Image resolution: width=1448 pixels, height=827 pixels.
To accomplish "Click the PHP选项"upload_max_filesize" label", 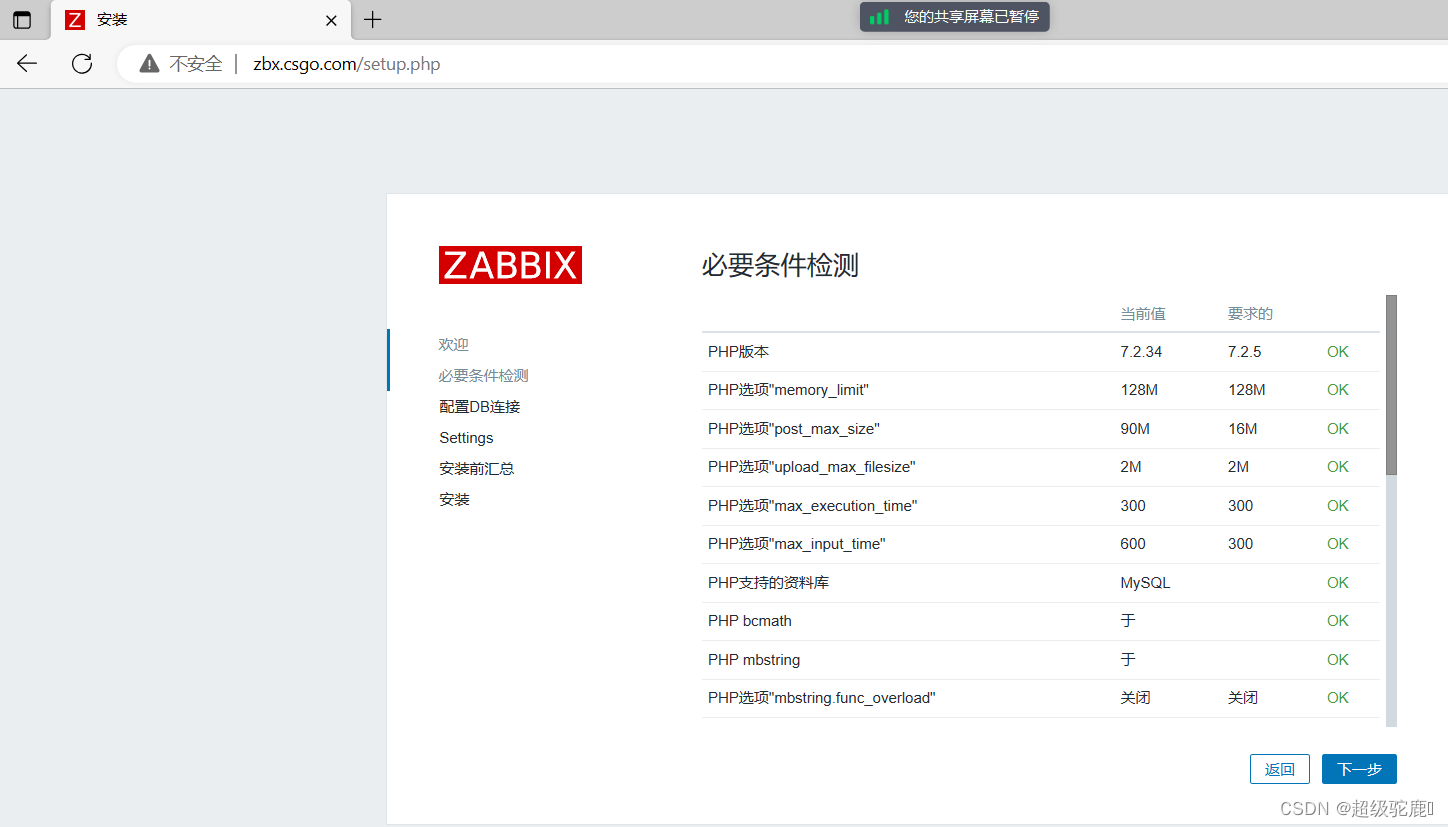I will [812, 467].
